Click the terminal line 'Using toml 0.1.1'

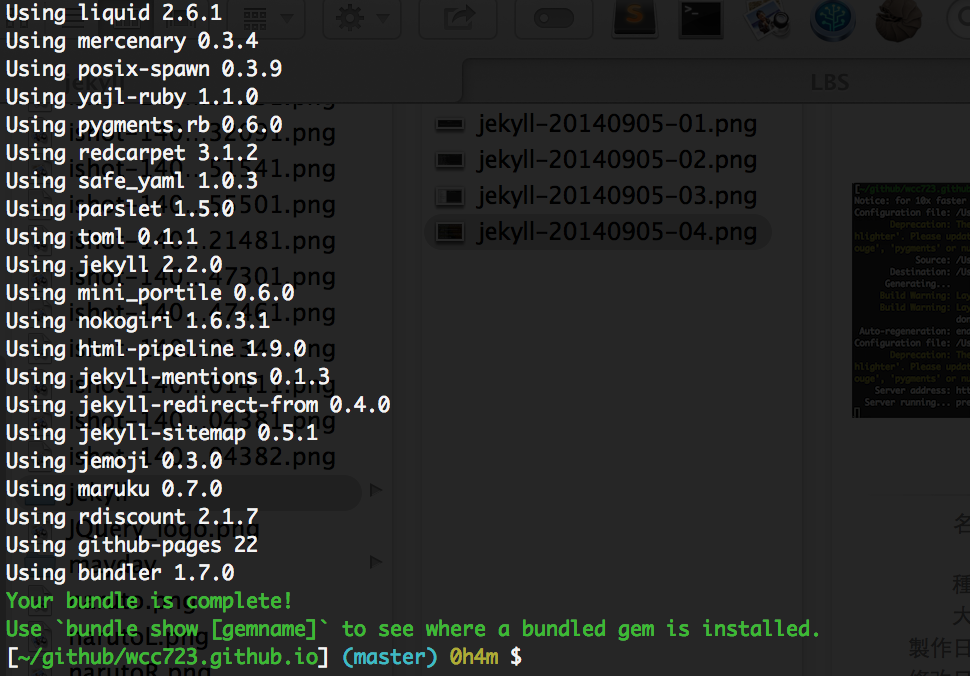tap(101, 236)
